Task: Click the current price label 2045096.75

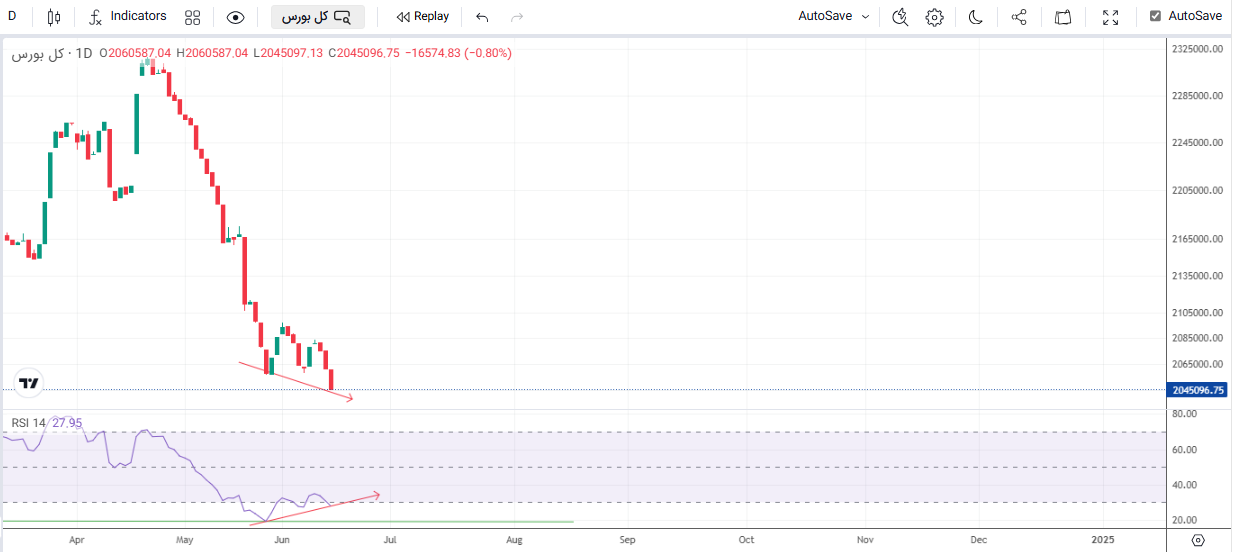Action: [1197, 390]
